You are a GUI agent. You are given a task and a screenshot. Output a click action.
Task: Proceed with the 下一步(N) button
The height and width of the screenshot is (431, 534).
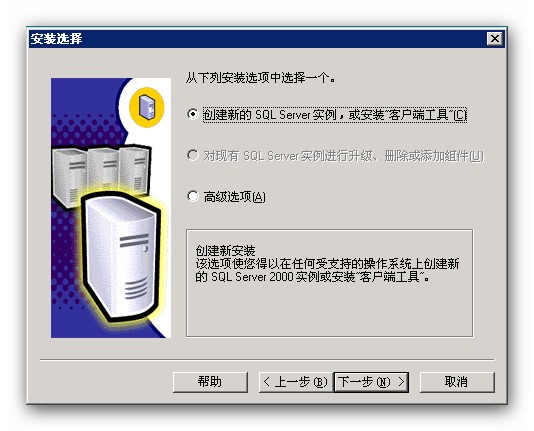[x=371, y=382]
